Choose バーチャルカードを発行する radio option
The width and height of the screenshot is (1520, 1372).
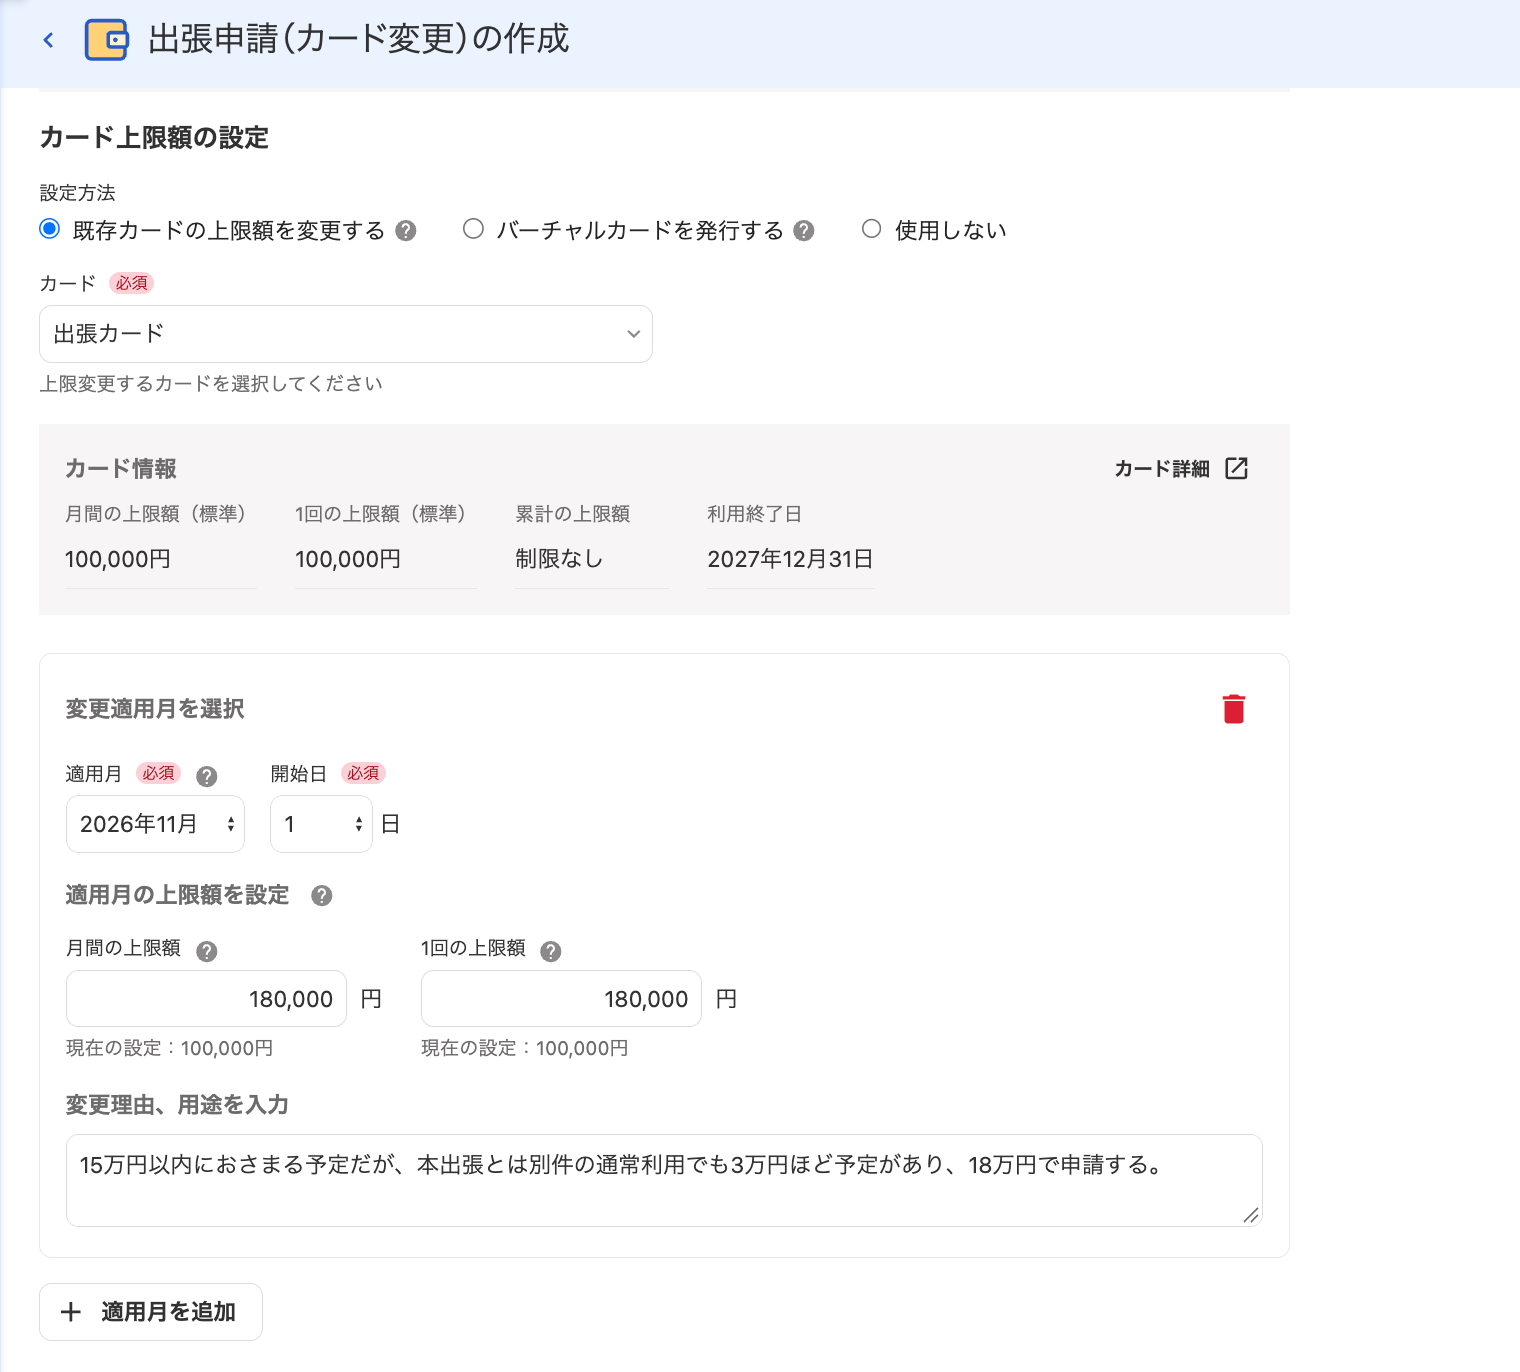click(x=473, y=229)
